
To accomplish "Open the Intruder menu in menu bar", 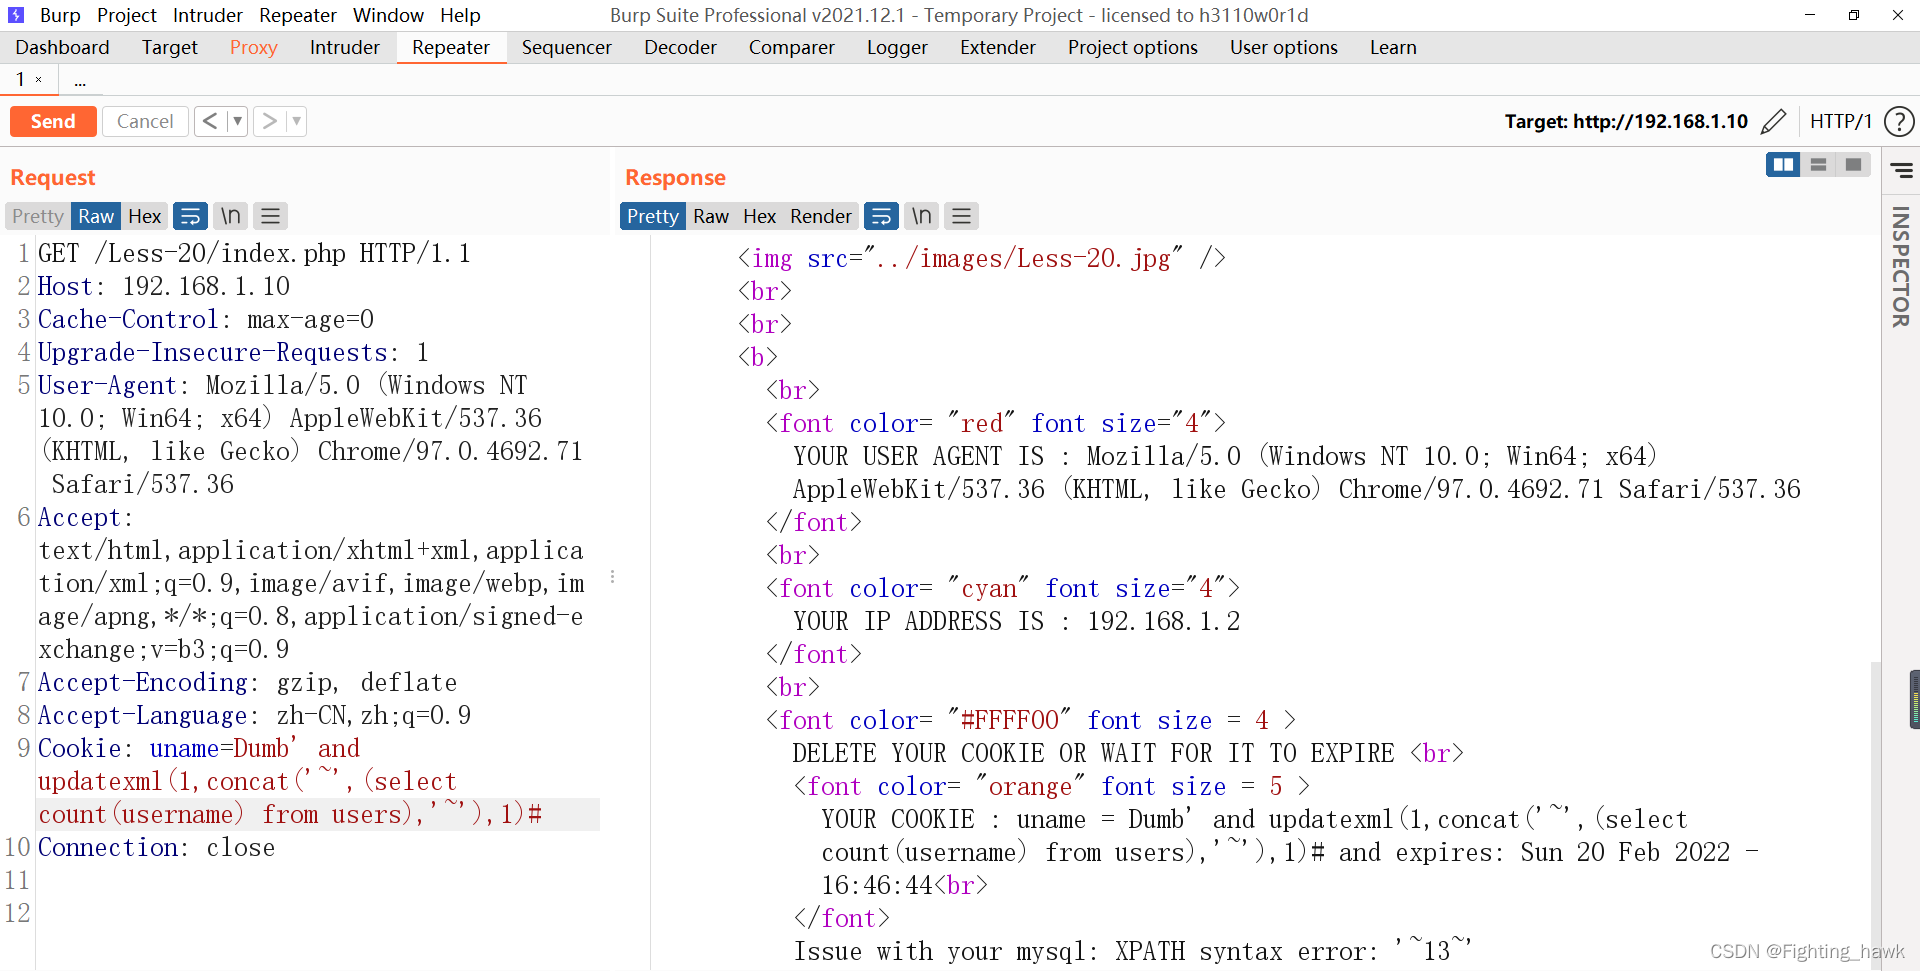I will (207, 15).
